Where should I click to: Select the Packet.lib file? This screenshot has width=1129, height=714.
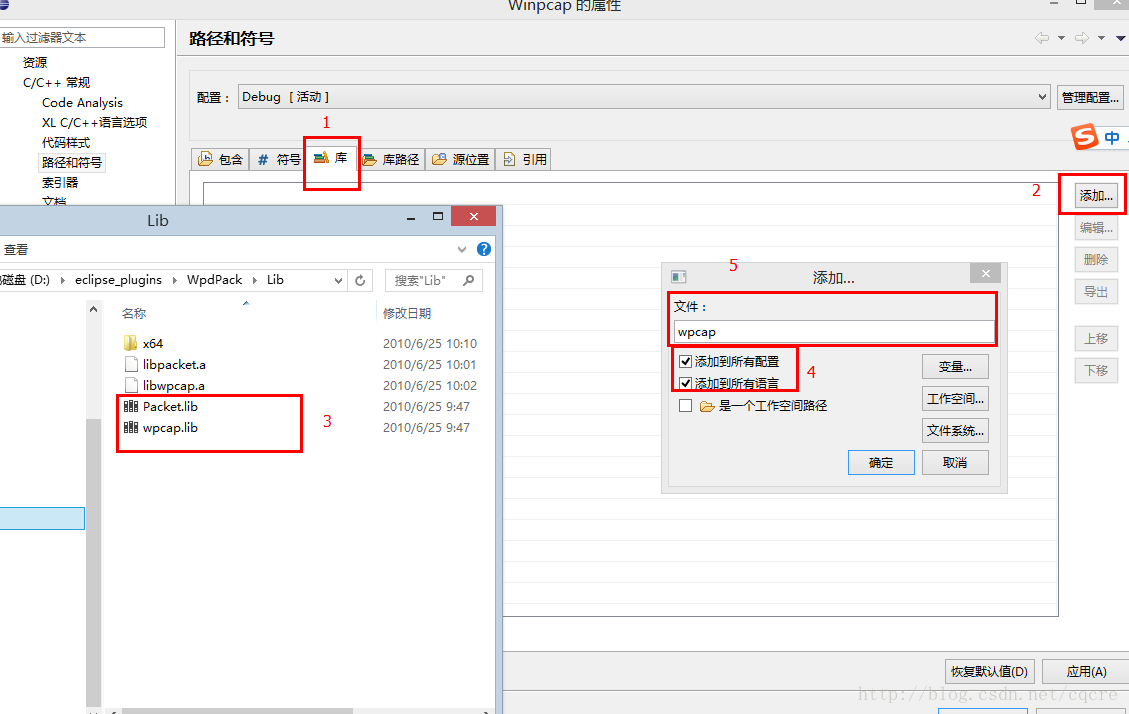point(170,406)
